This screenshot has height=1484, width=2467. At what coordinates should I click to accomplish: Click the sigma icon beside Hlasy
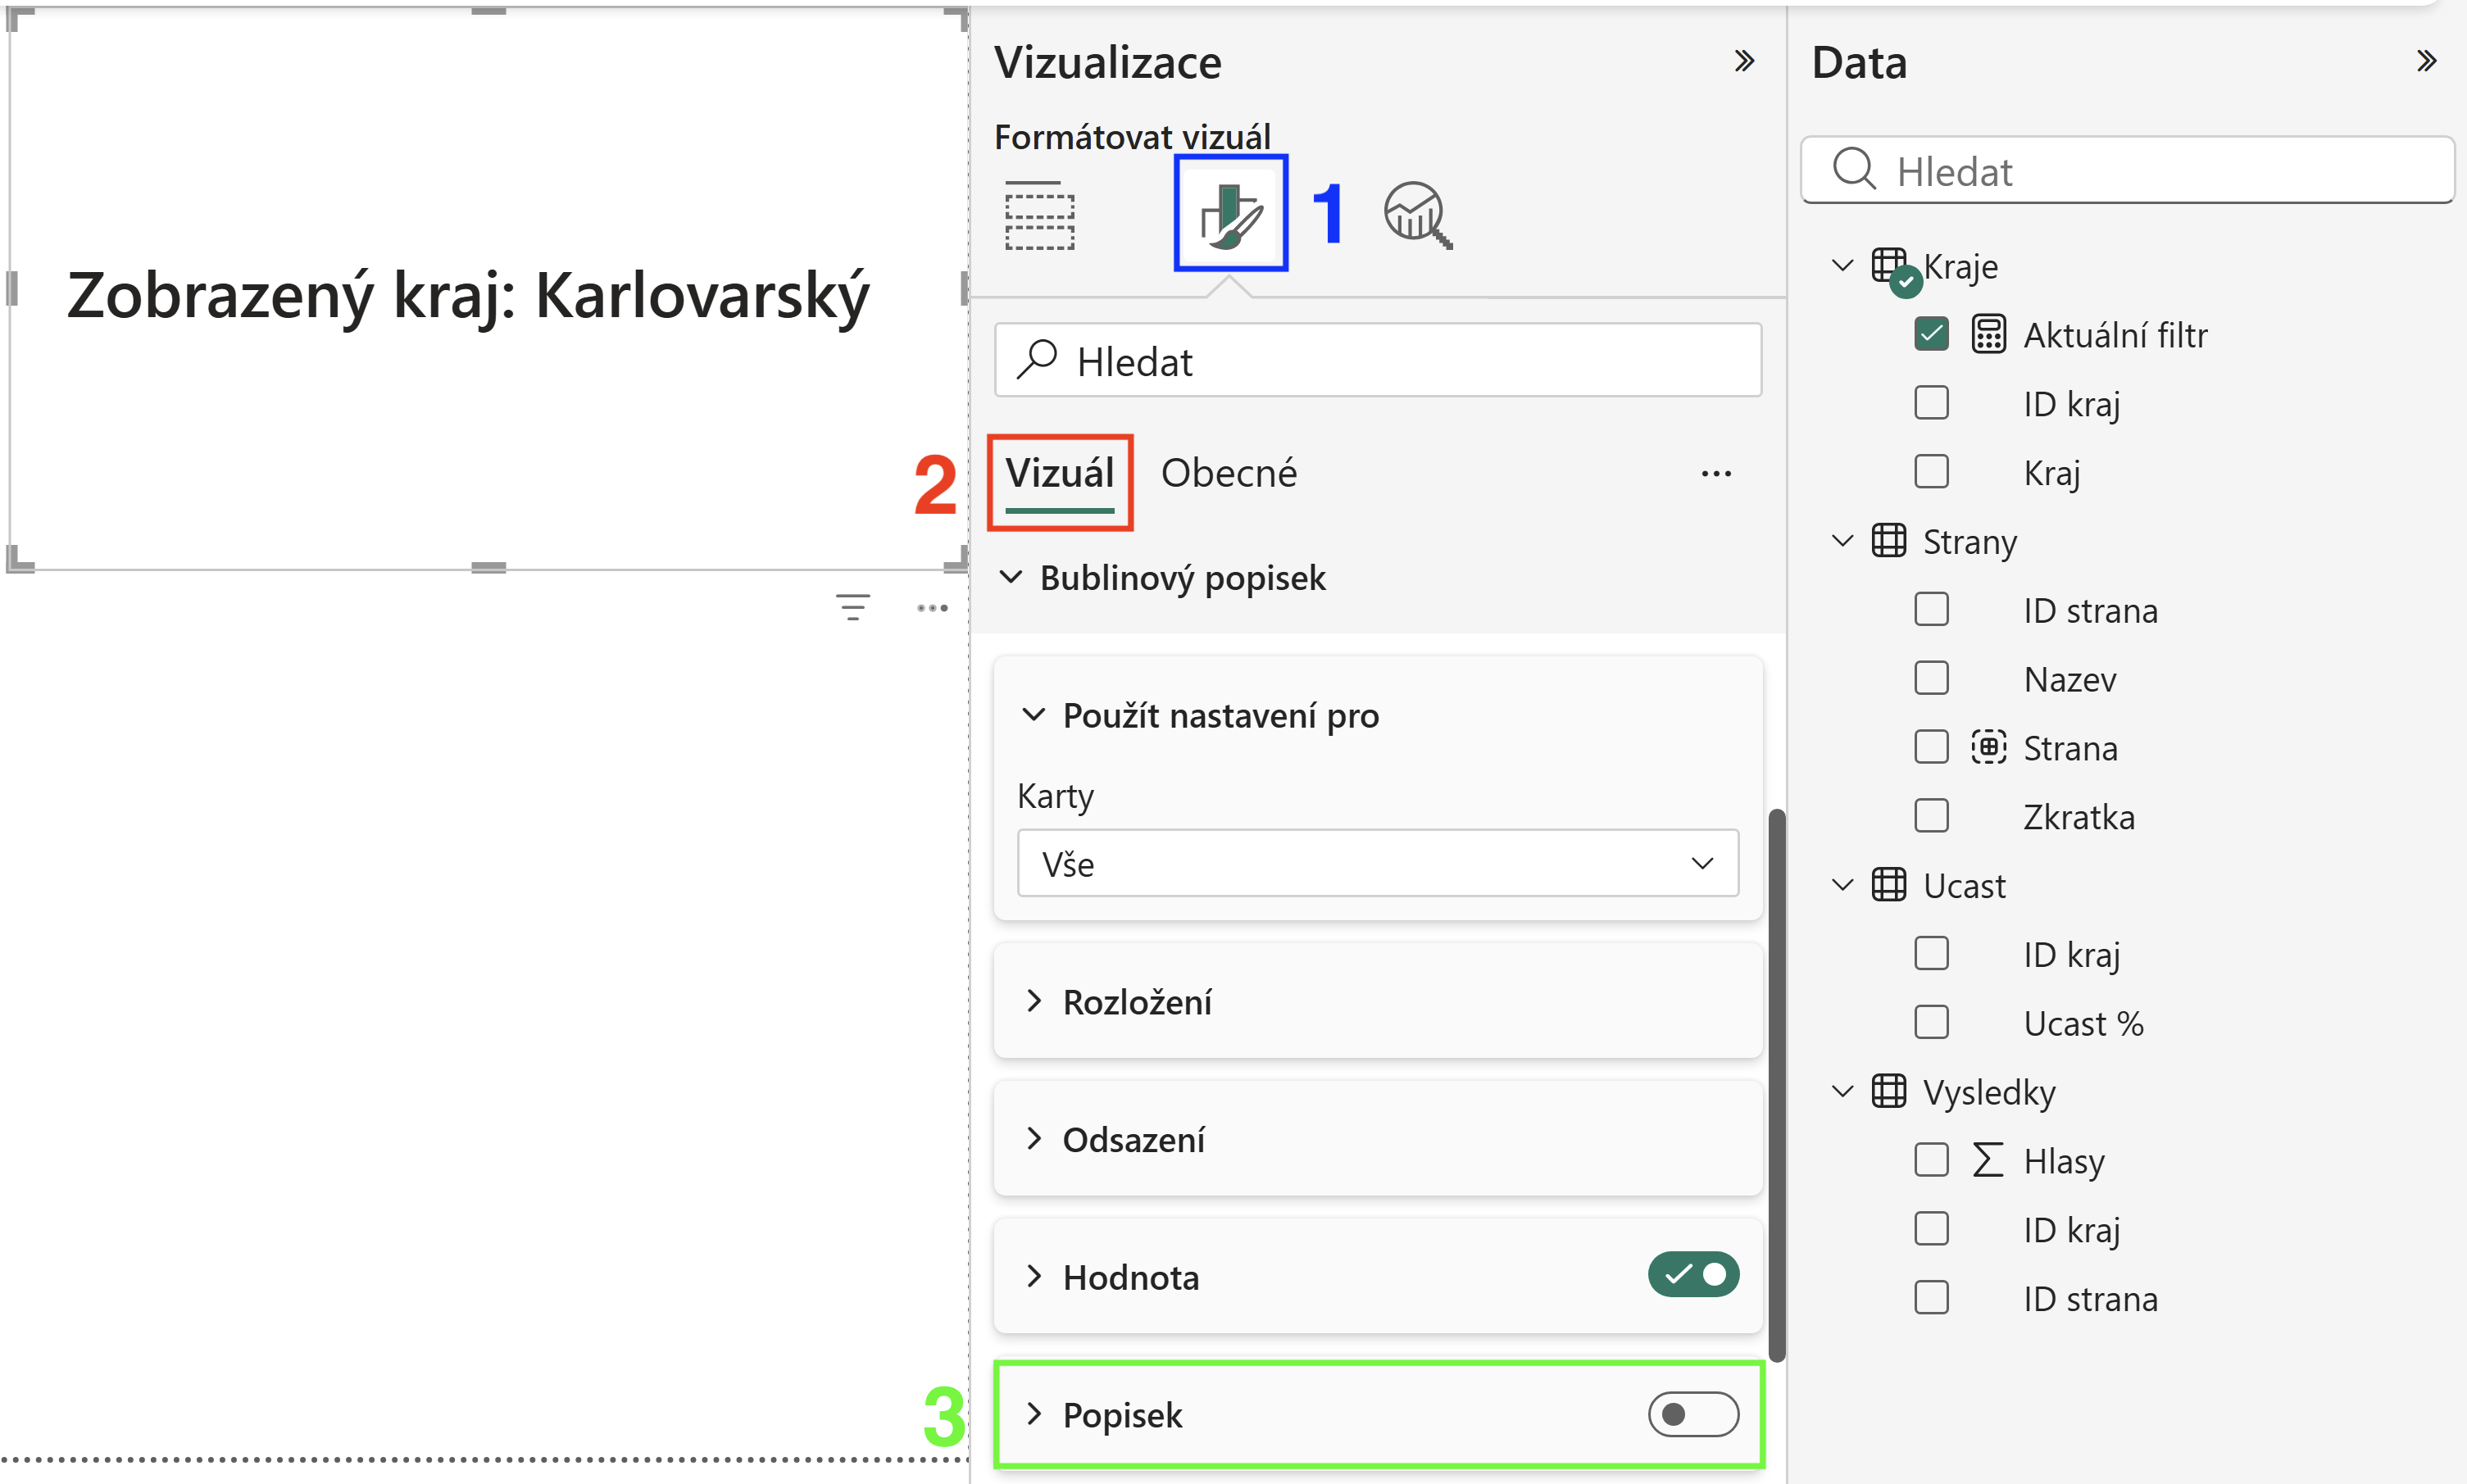tap(1987, 1160)
